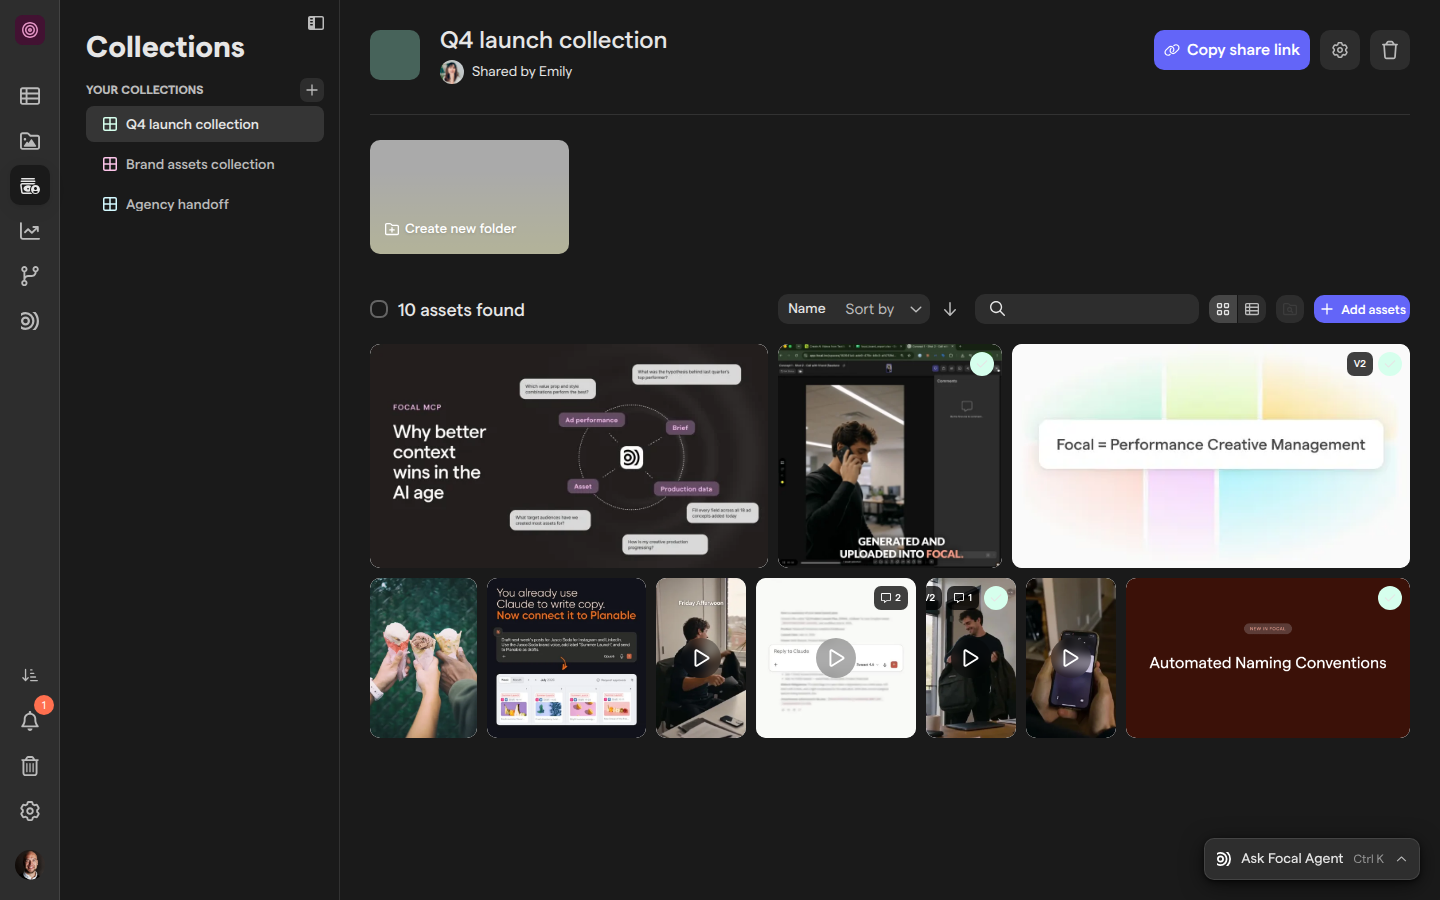The width and height of the screenshot is (1440, 900).
Task: Add a new collection with plus icon
Action: 312,90
